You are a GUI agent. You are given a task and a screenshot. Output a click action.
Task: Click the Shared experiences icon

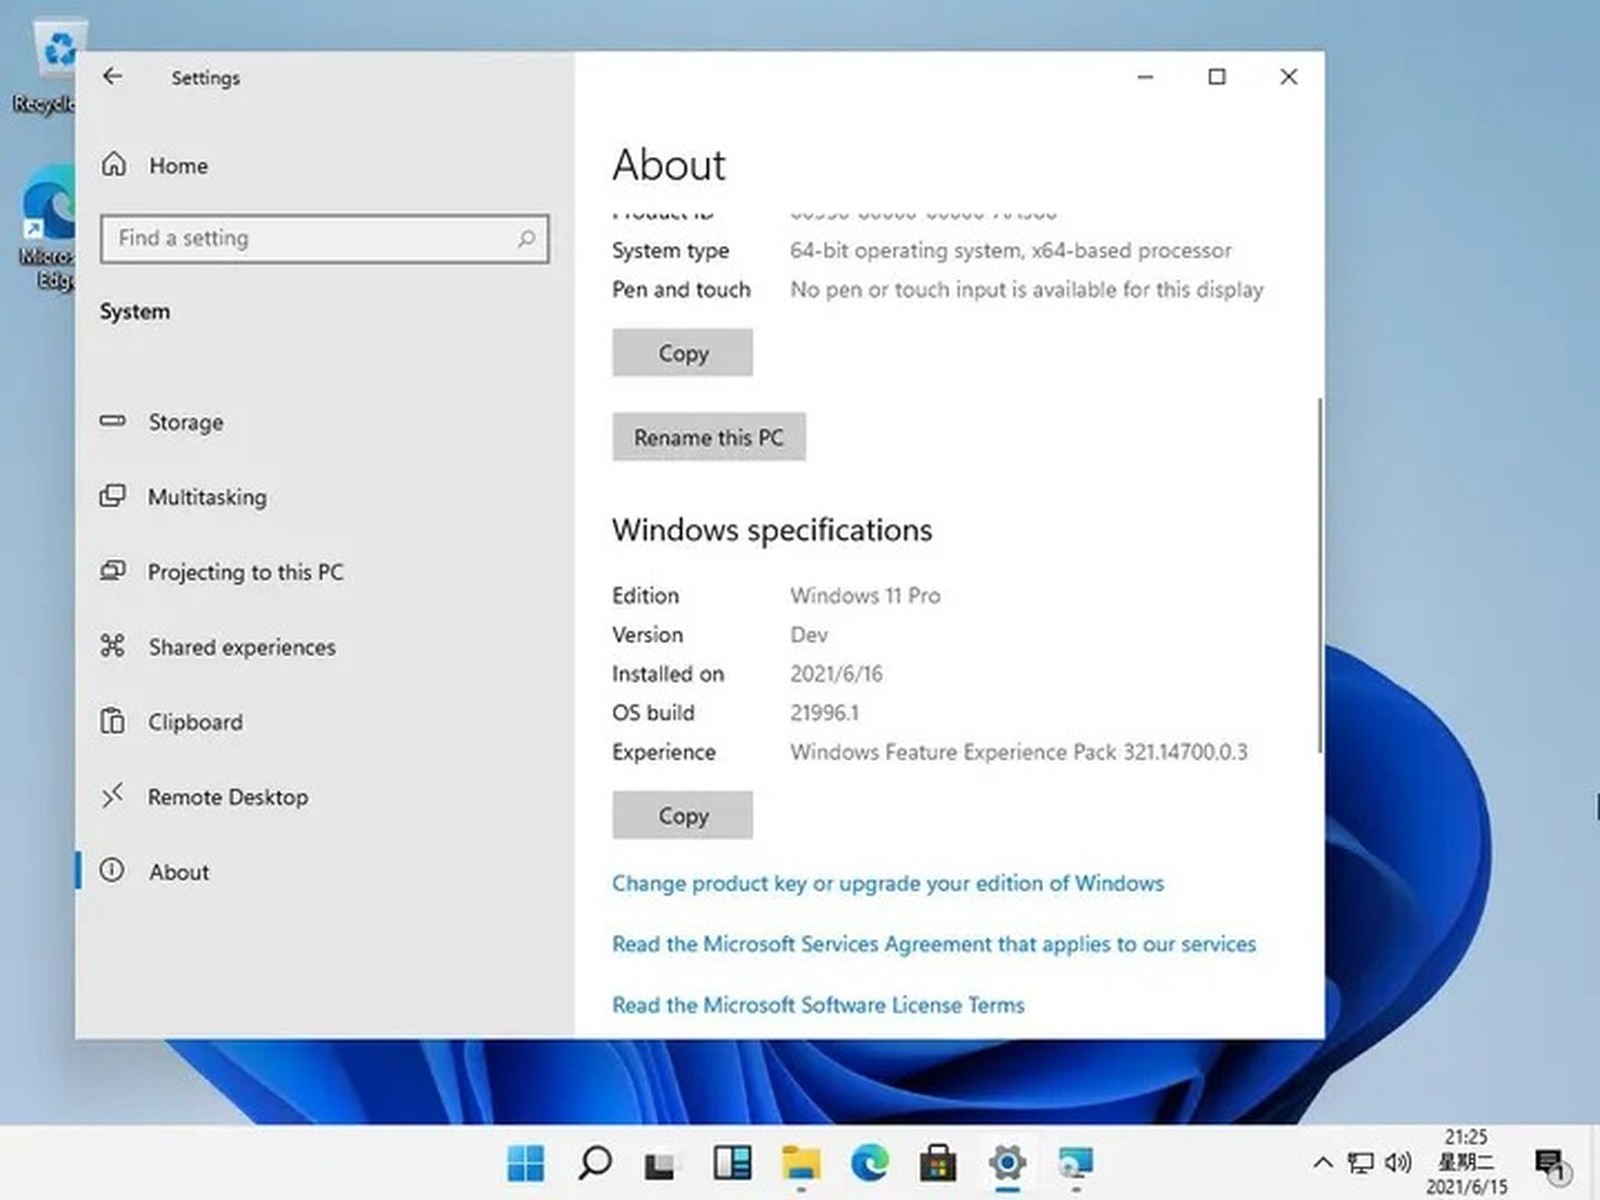[x=112, y=646]
